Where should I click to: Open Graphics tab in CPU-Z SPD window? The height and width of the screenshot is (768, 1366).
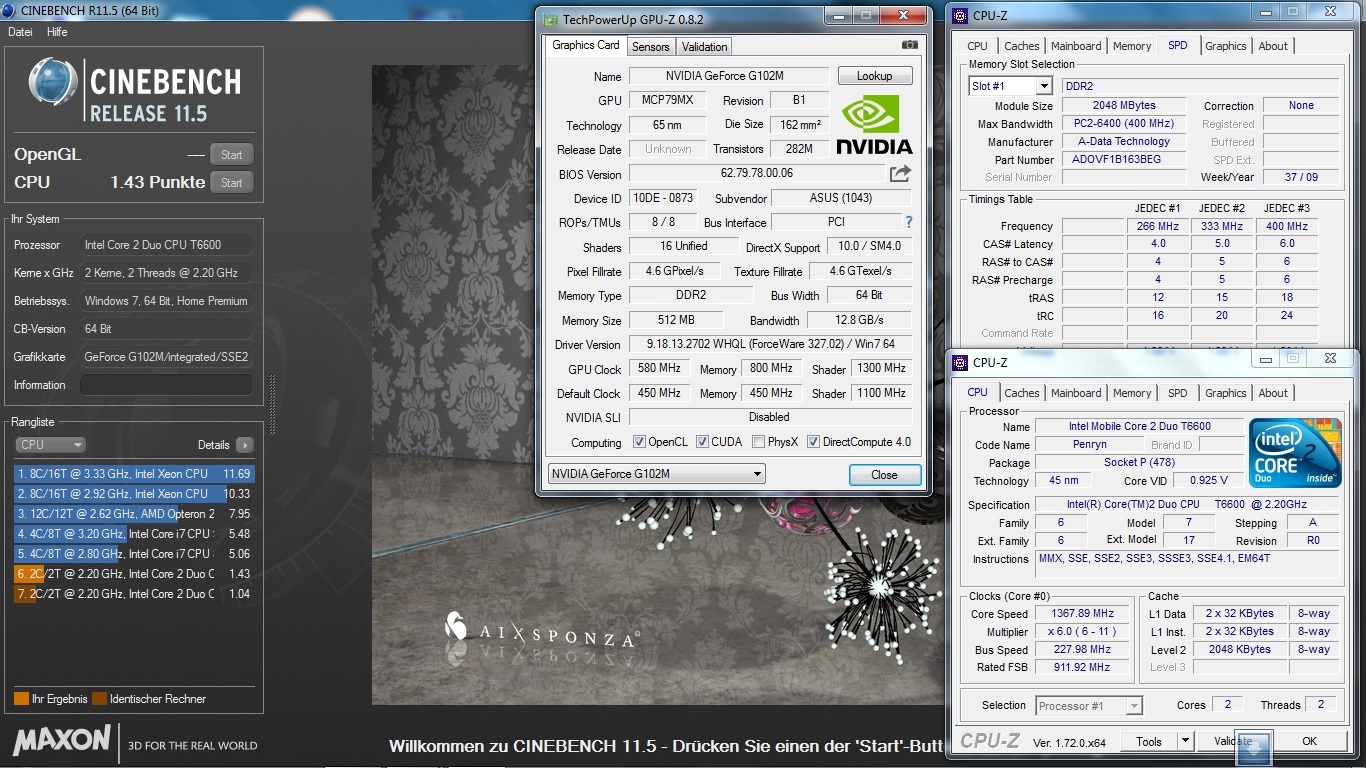tap(1225, 46)
